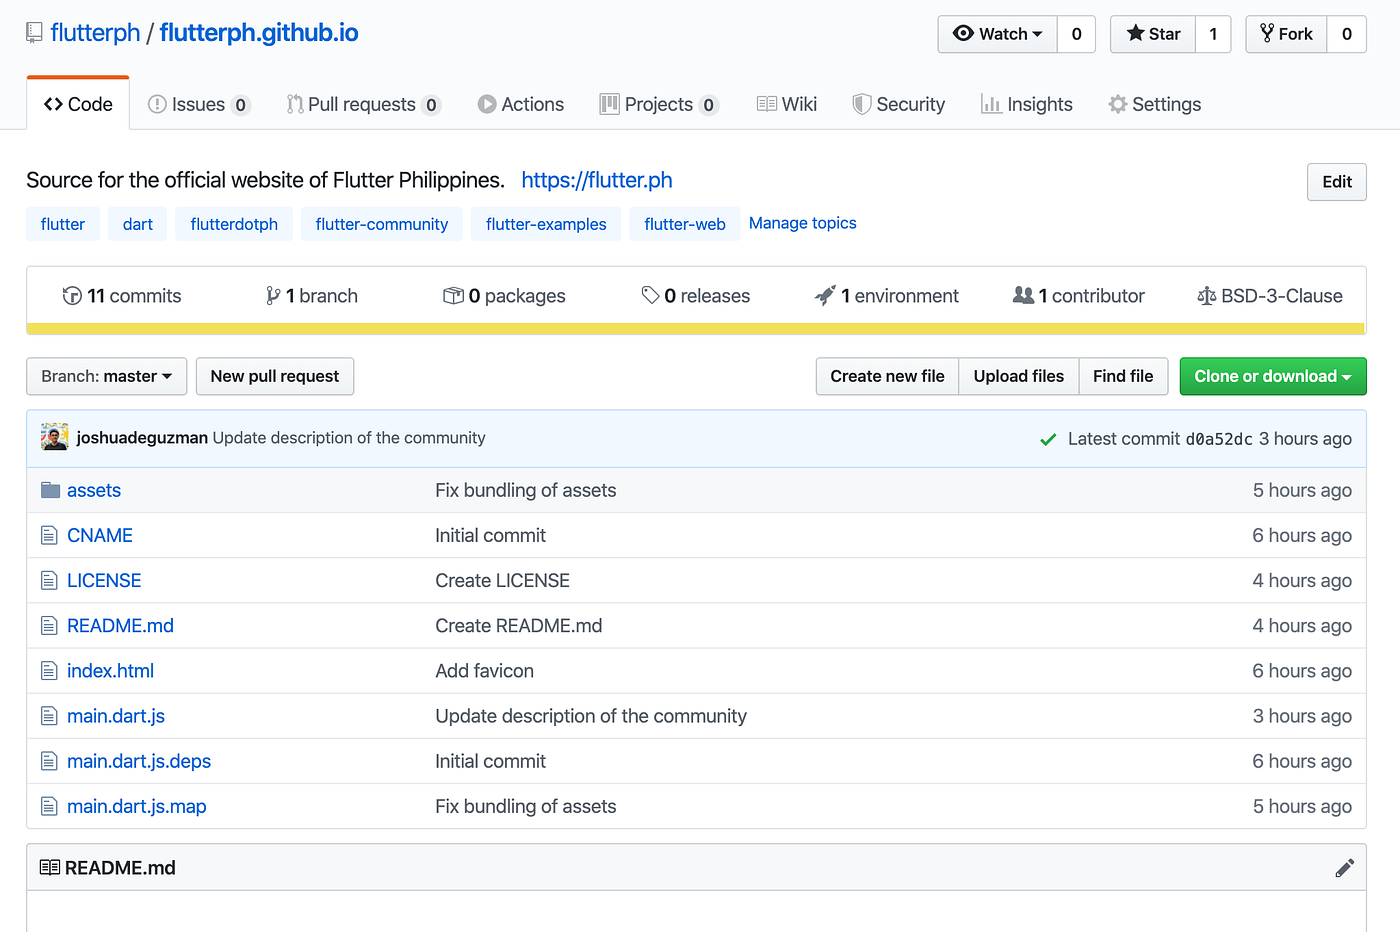Open the assets folder icon
Screen dimensions: 1400x932
click(x=50, y=490)
